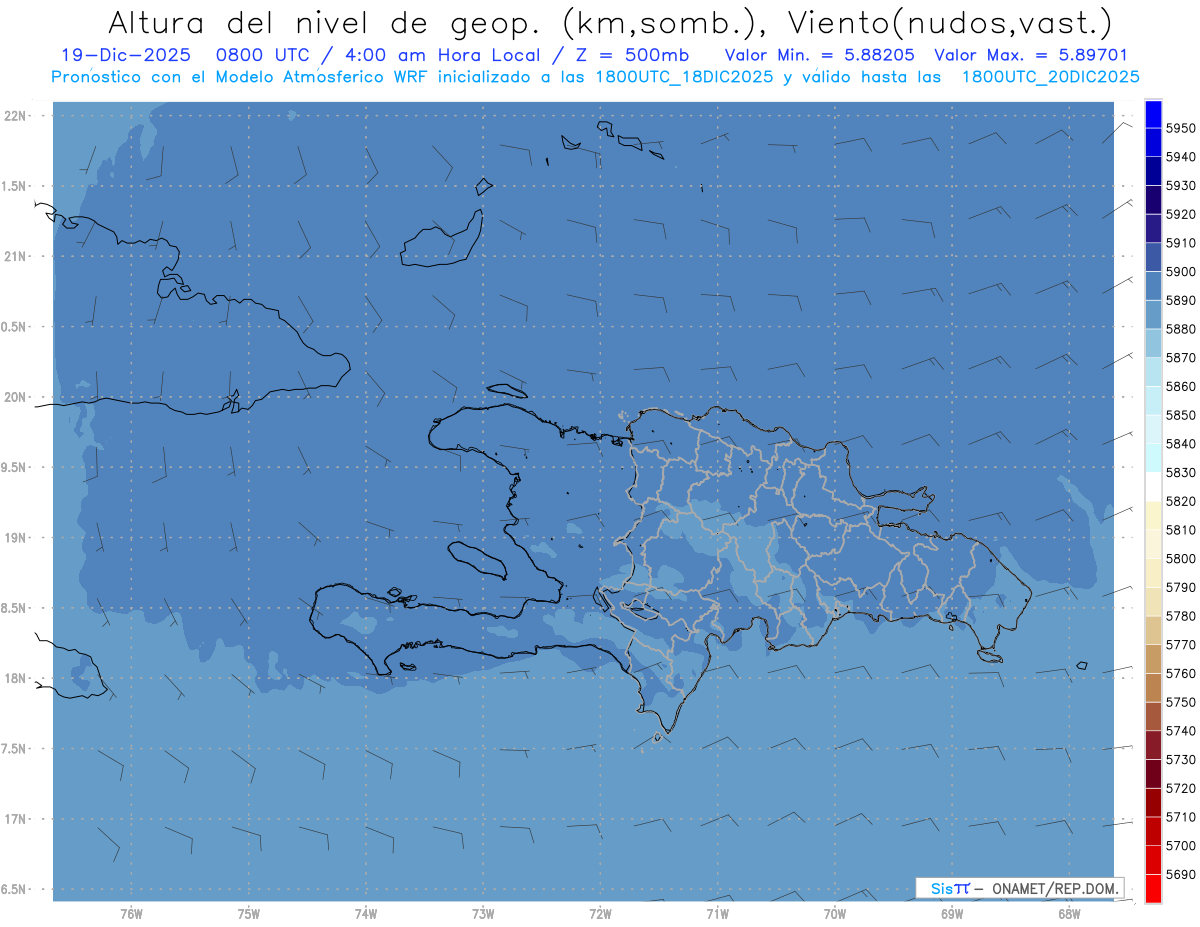Click the '76W' longitude label
Viewport: 1200px width, 927px height.
131,913
